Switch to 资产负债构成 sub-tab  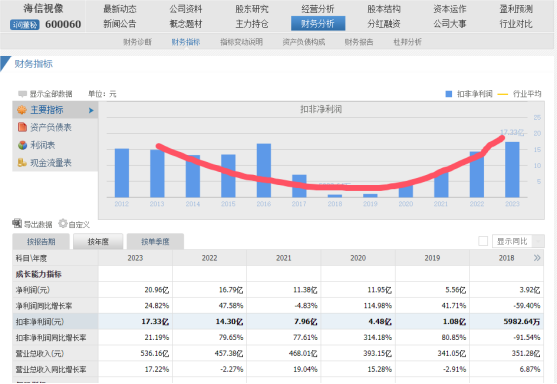(304, 42)
